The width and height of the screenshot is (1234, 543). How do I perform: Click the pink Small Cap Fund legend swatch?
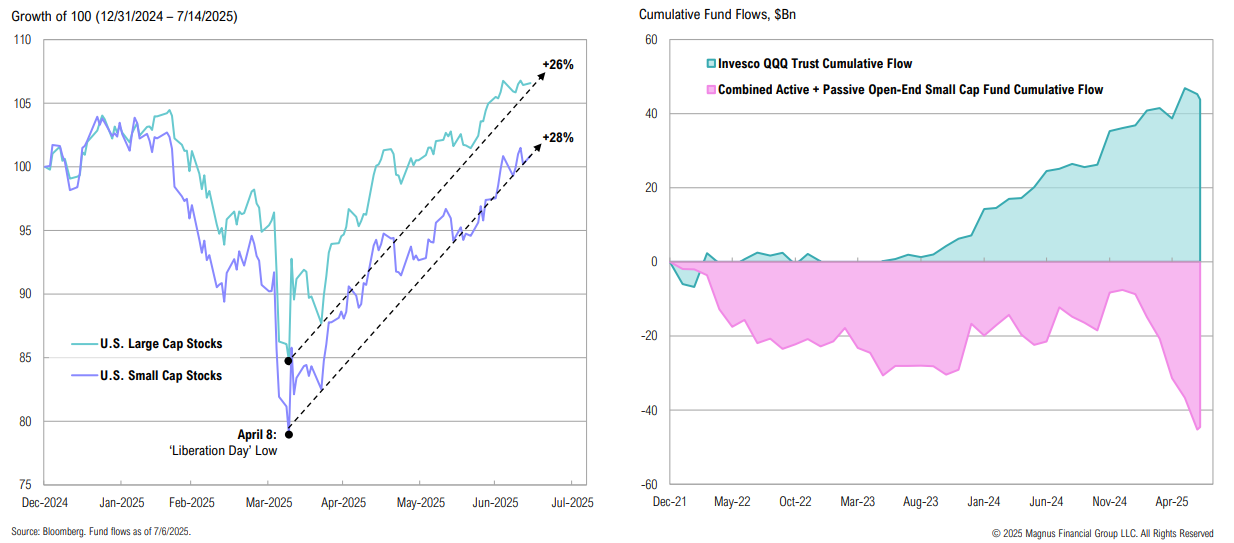click(x=711, y=90)
